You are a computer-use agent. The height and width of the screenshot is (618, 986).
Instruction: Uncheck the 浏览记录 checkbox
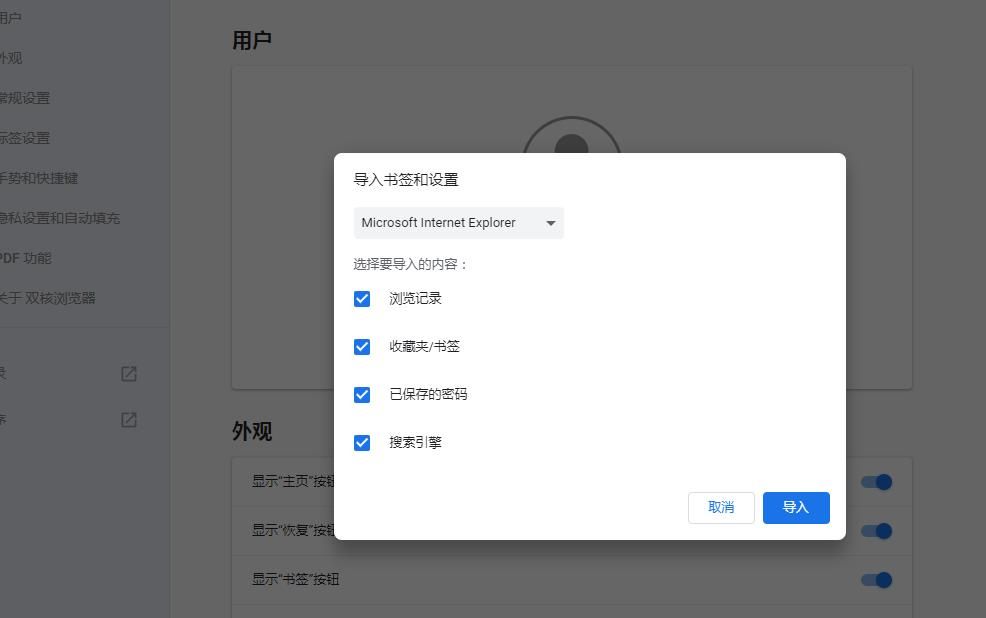click(x=362, y=298)
